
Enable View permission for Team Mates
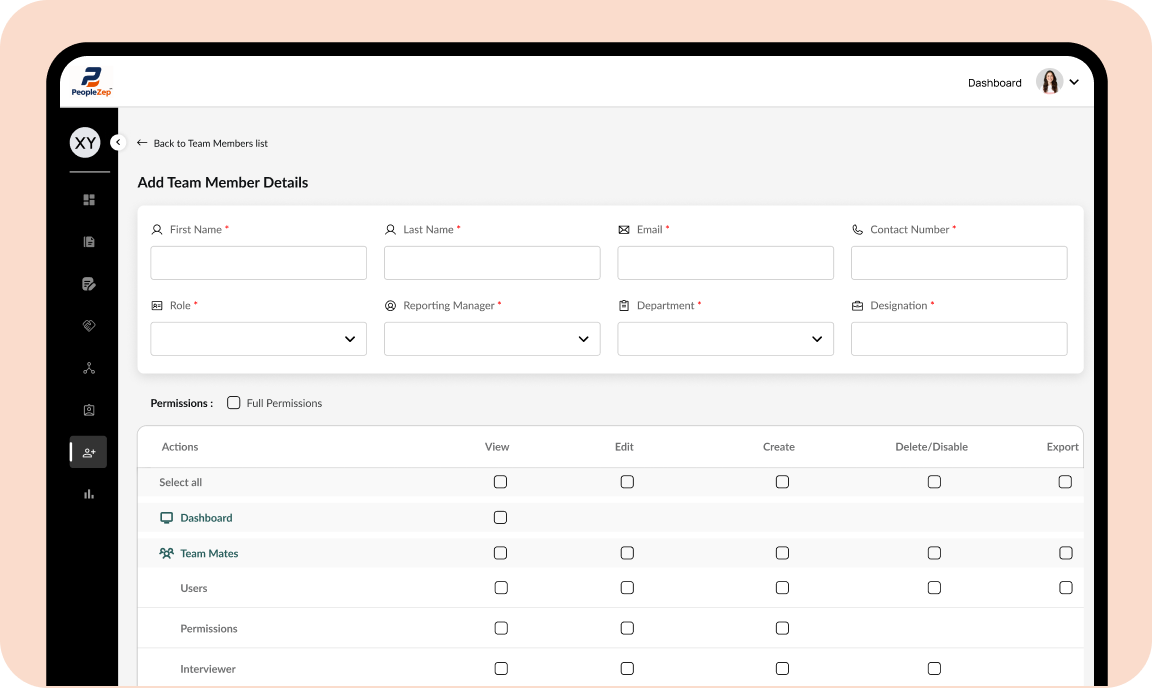pos(500,553)
